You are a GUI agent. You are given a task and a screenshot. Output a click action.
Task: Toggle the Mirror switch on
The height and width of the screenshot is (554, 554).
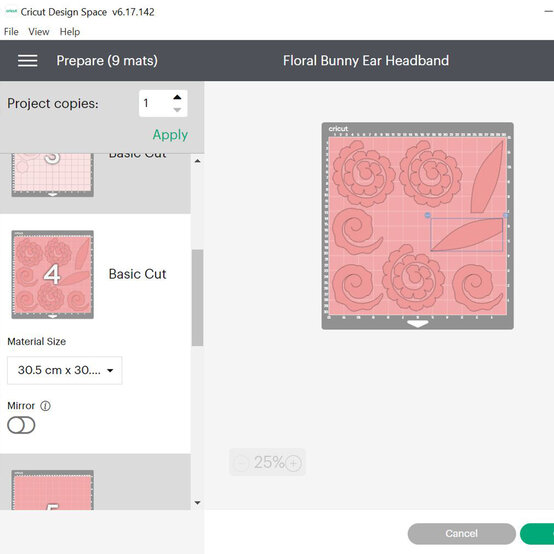point(21,425)
